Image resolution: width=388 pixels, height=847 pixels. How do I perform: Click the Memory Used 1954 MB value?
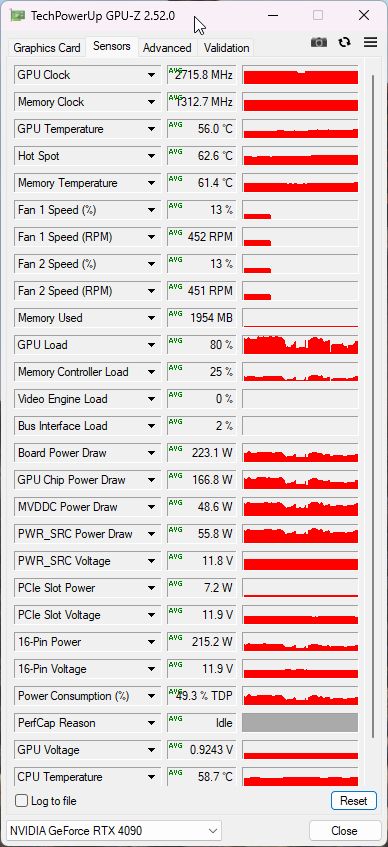[x=202, y=318]
